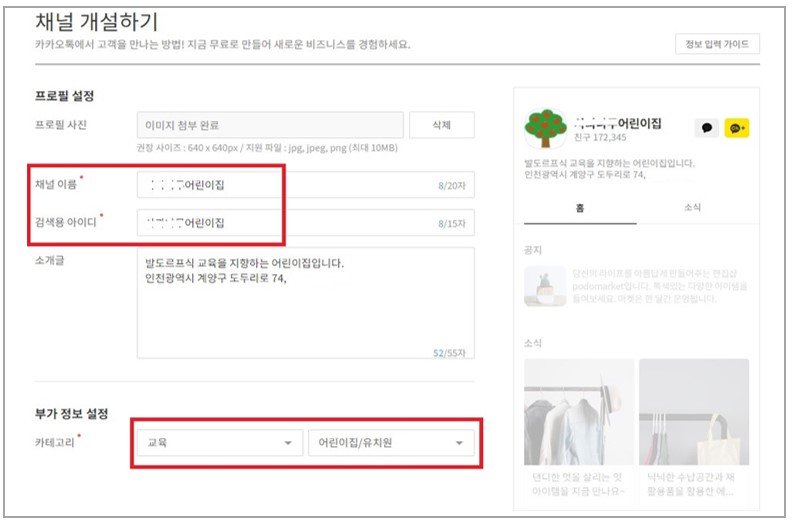Click the 공지 notice thumbnail image

[545, 286]
